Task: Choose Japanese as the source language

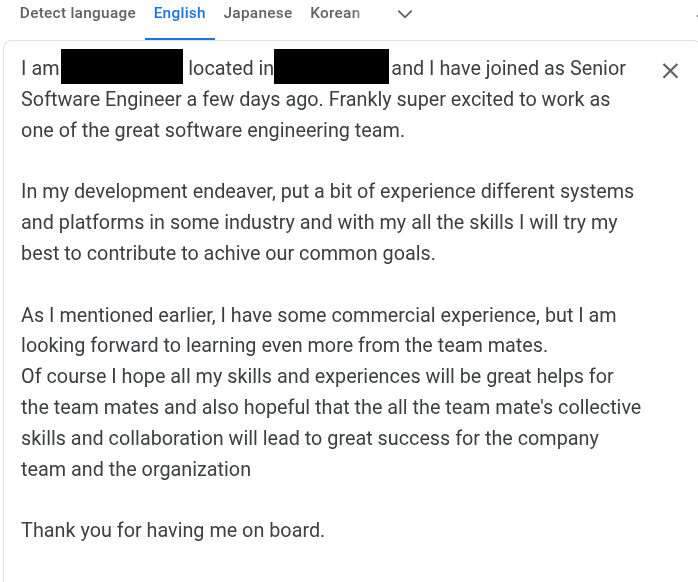Action: tap(257, 13)
